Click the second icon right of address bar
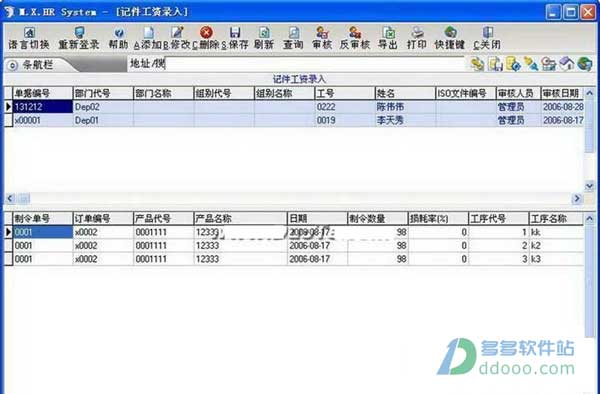The image size is (600, 394). [x=495, y=64]
